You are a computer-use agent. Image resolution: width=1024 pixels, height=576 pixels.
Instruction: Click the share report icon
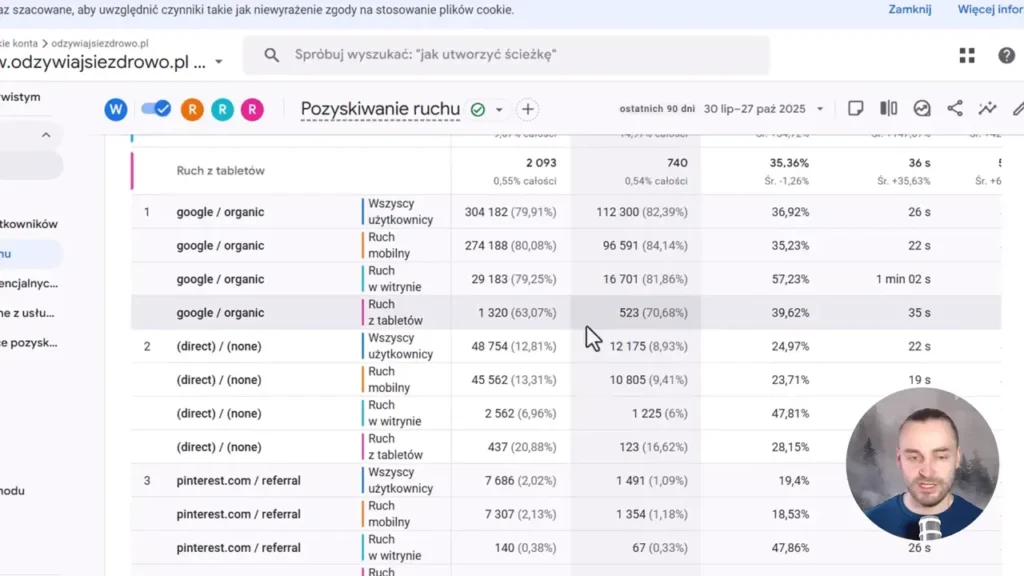tap(955, 108)
